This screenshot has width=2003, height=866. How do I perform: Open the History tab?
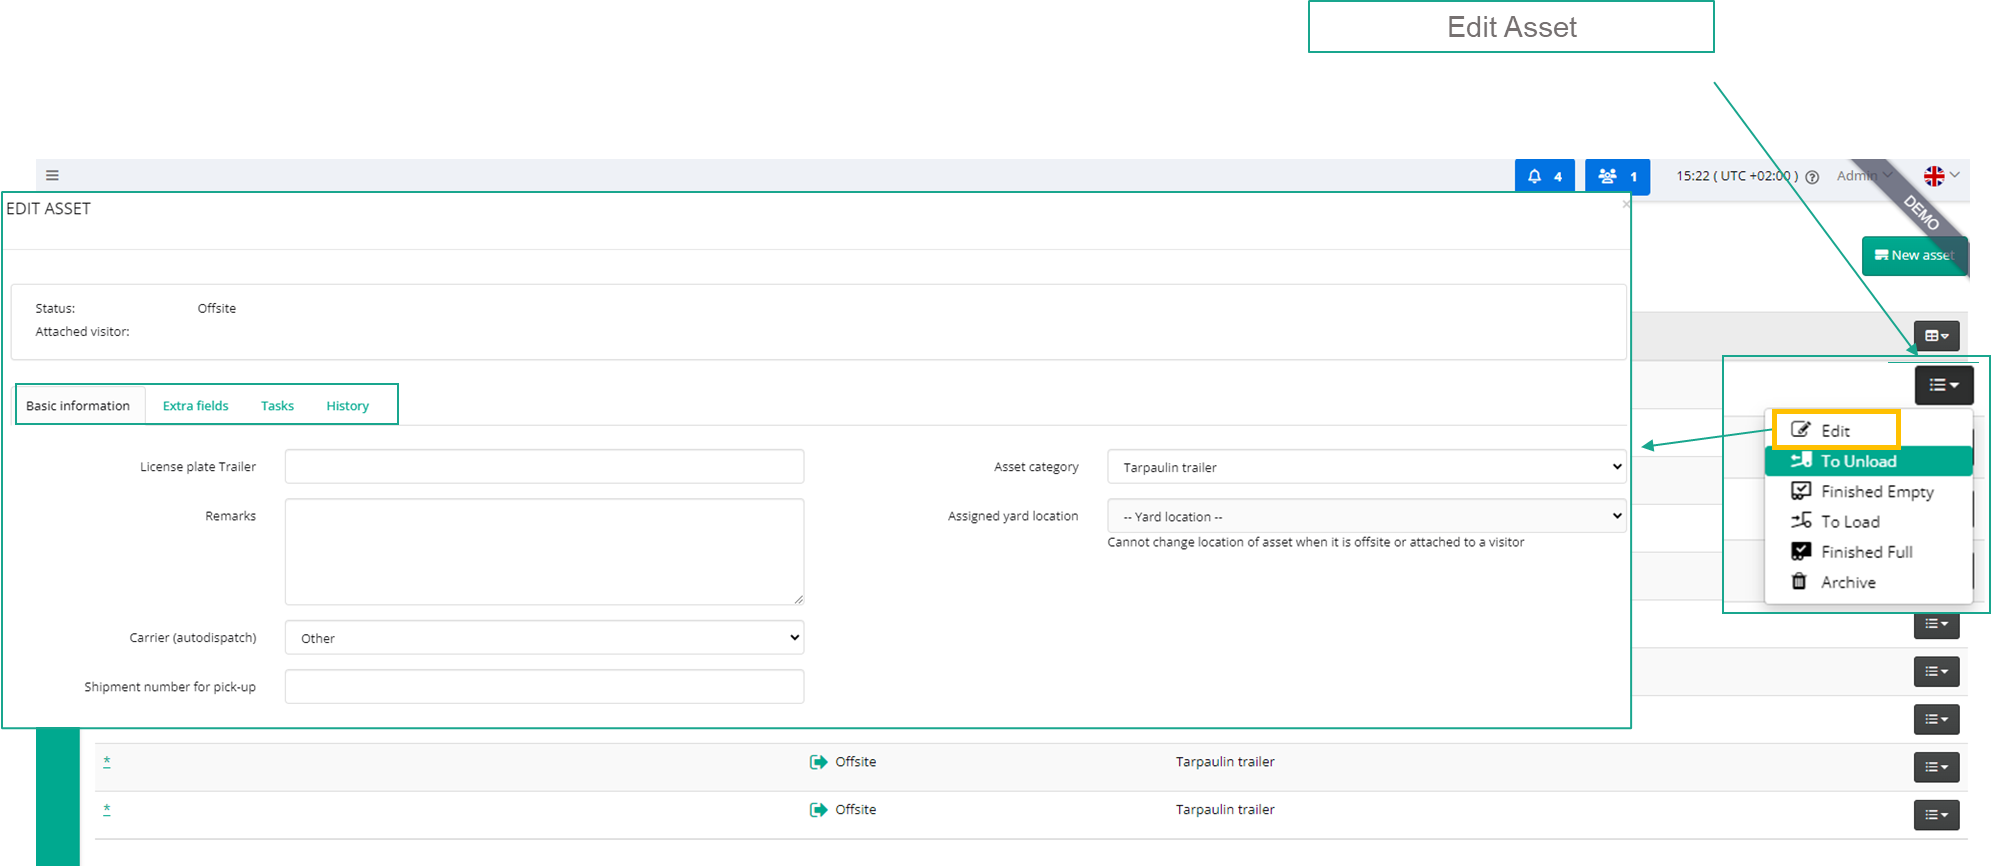point(347,406)
